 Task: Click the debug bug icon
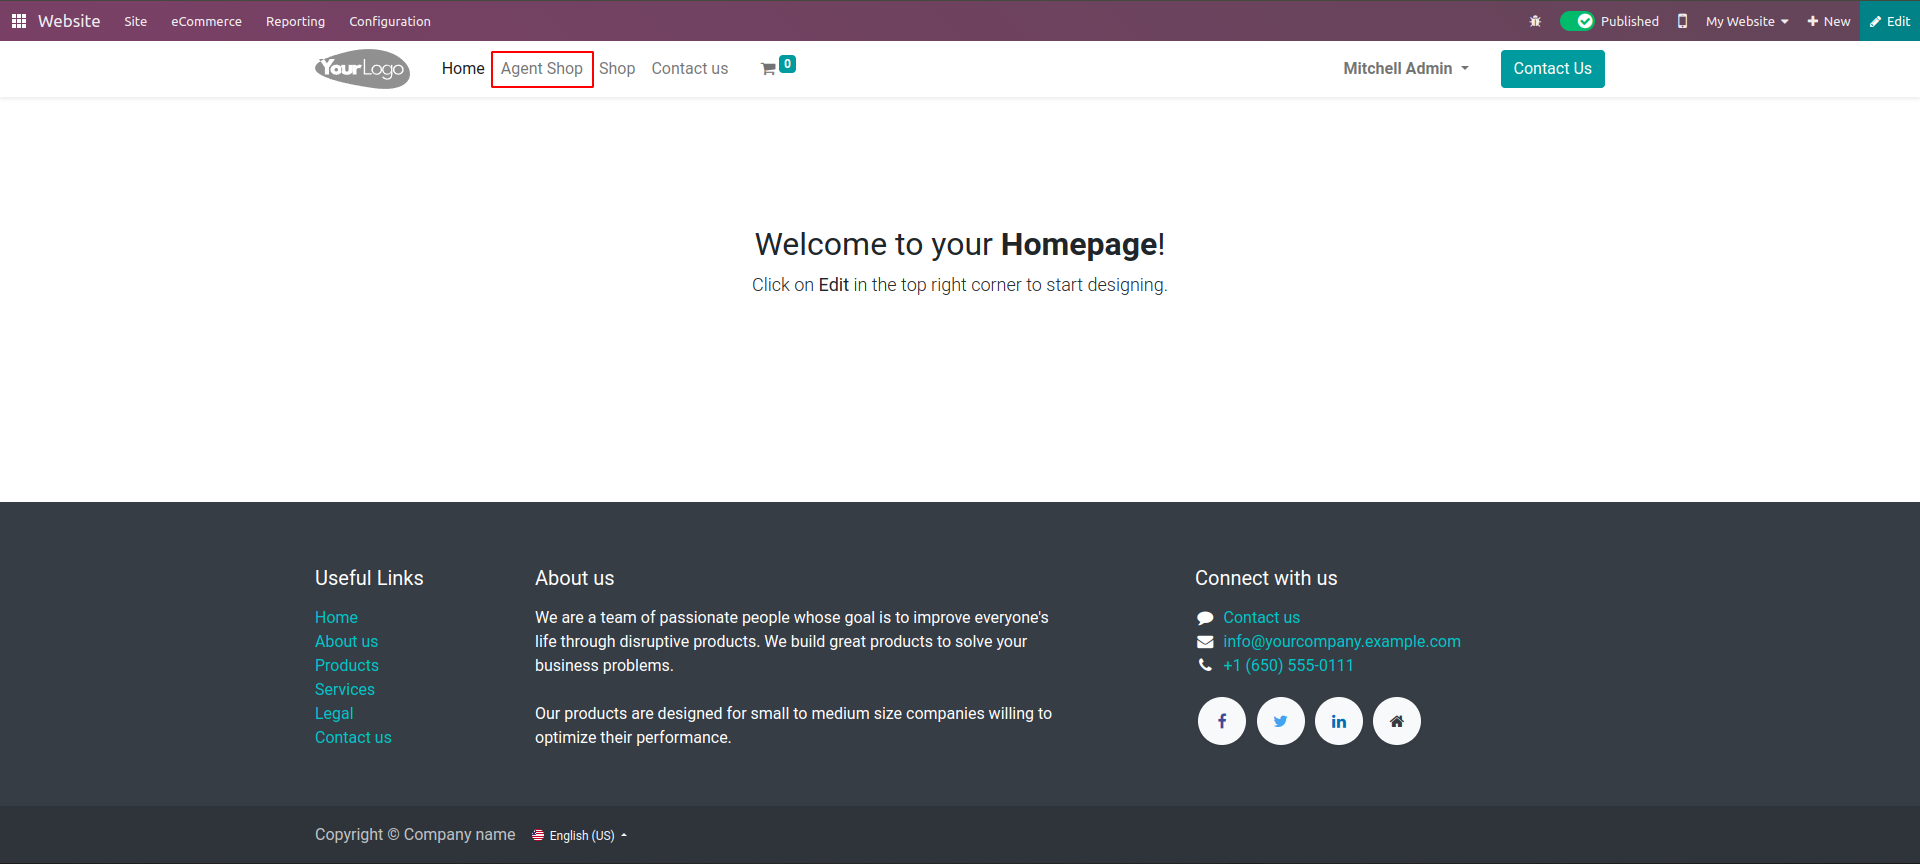coord(1535,21)
